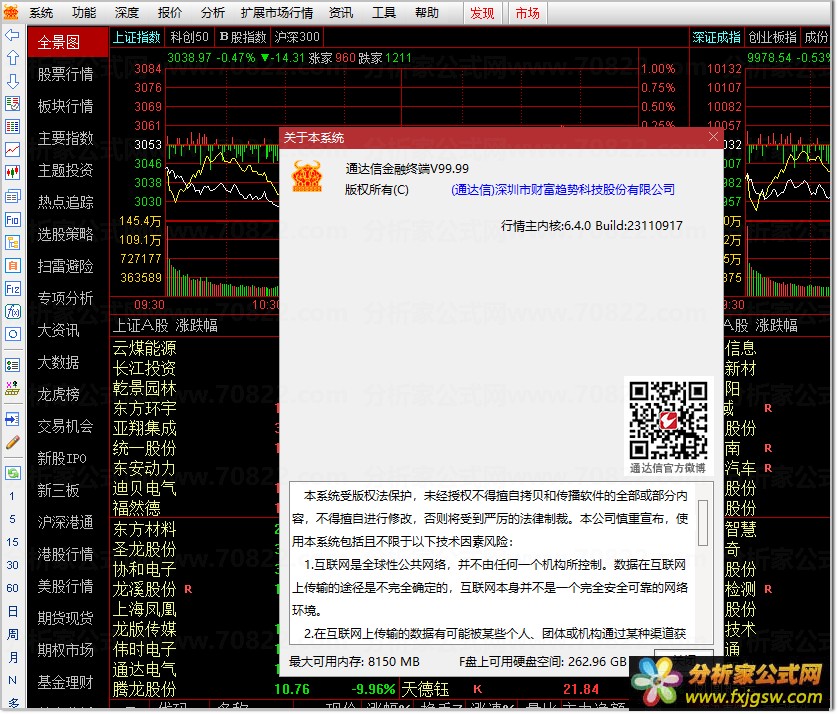Click the blue arrow import icon
839x714 pixels.
click(x=12, y=419)
